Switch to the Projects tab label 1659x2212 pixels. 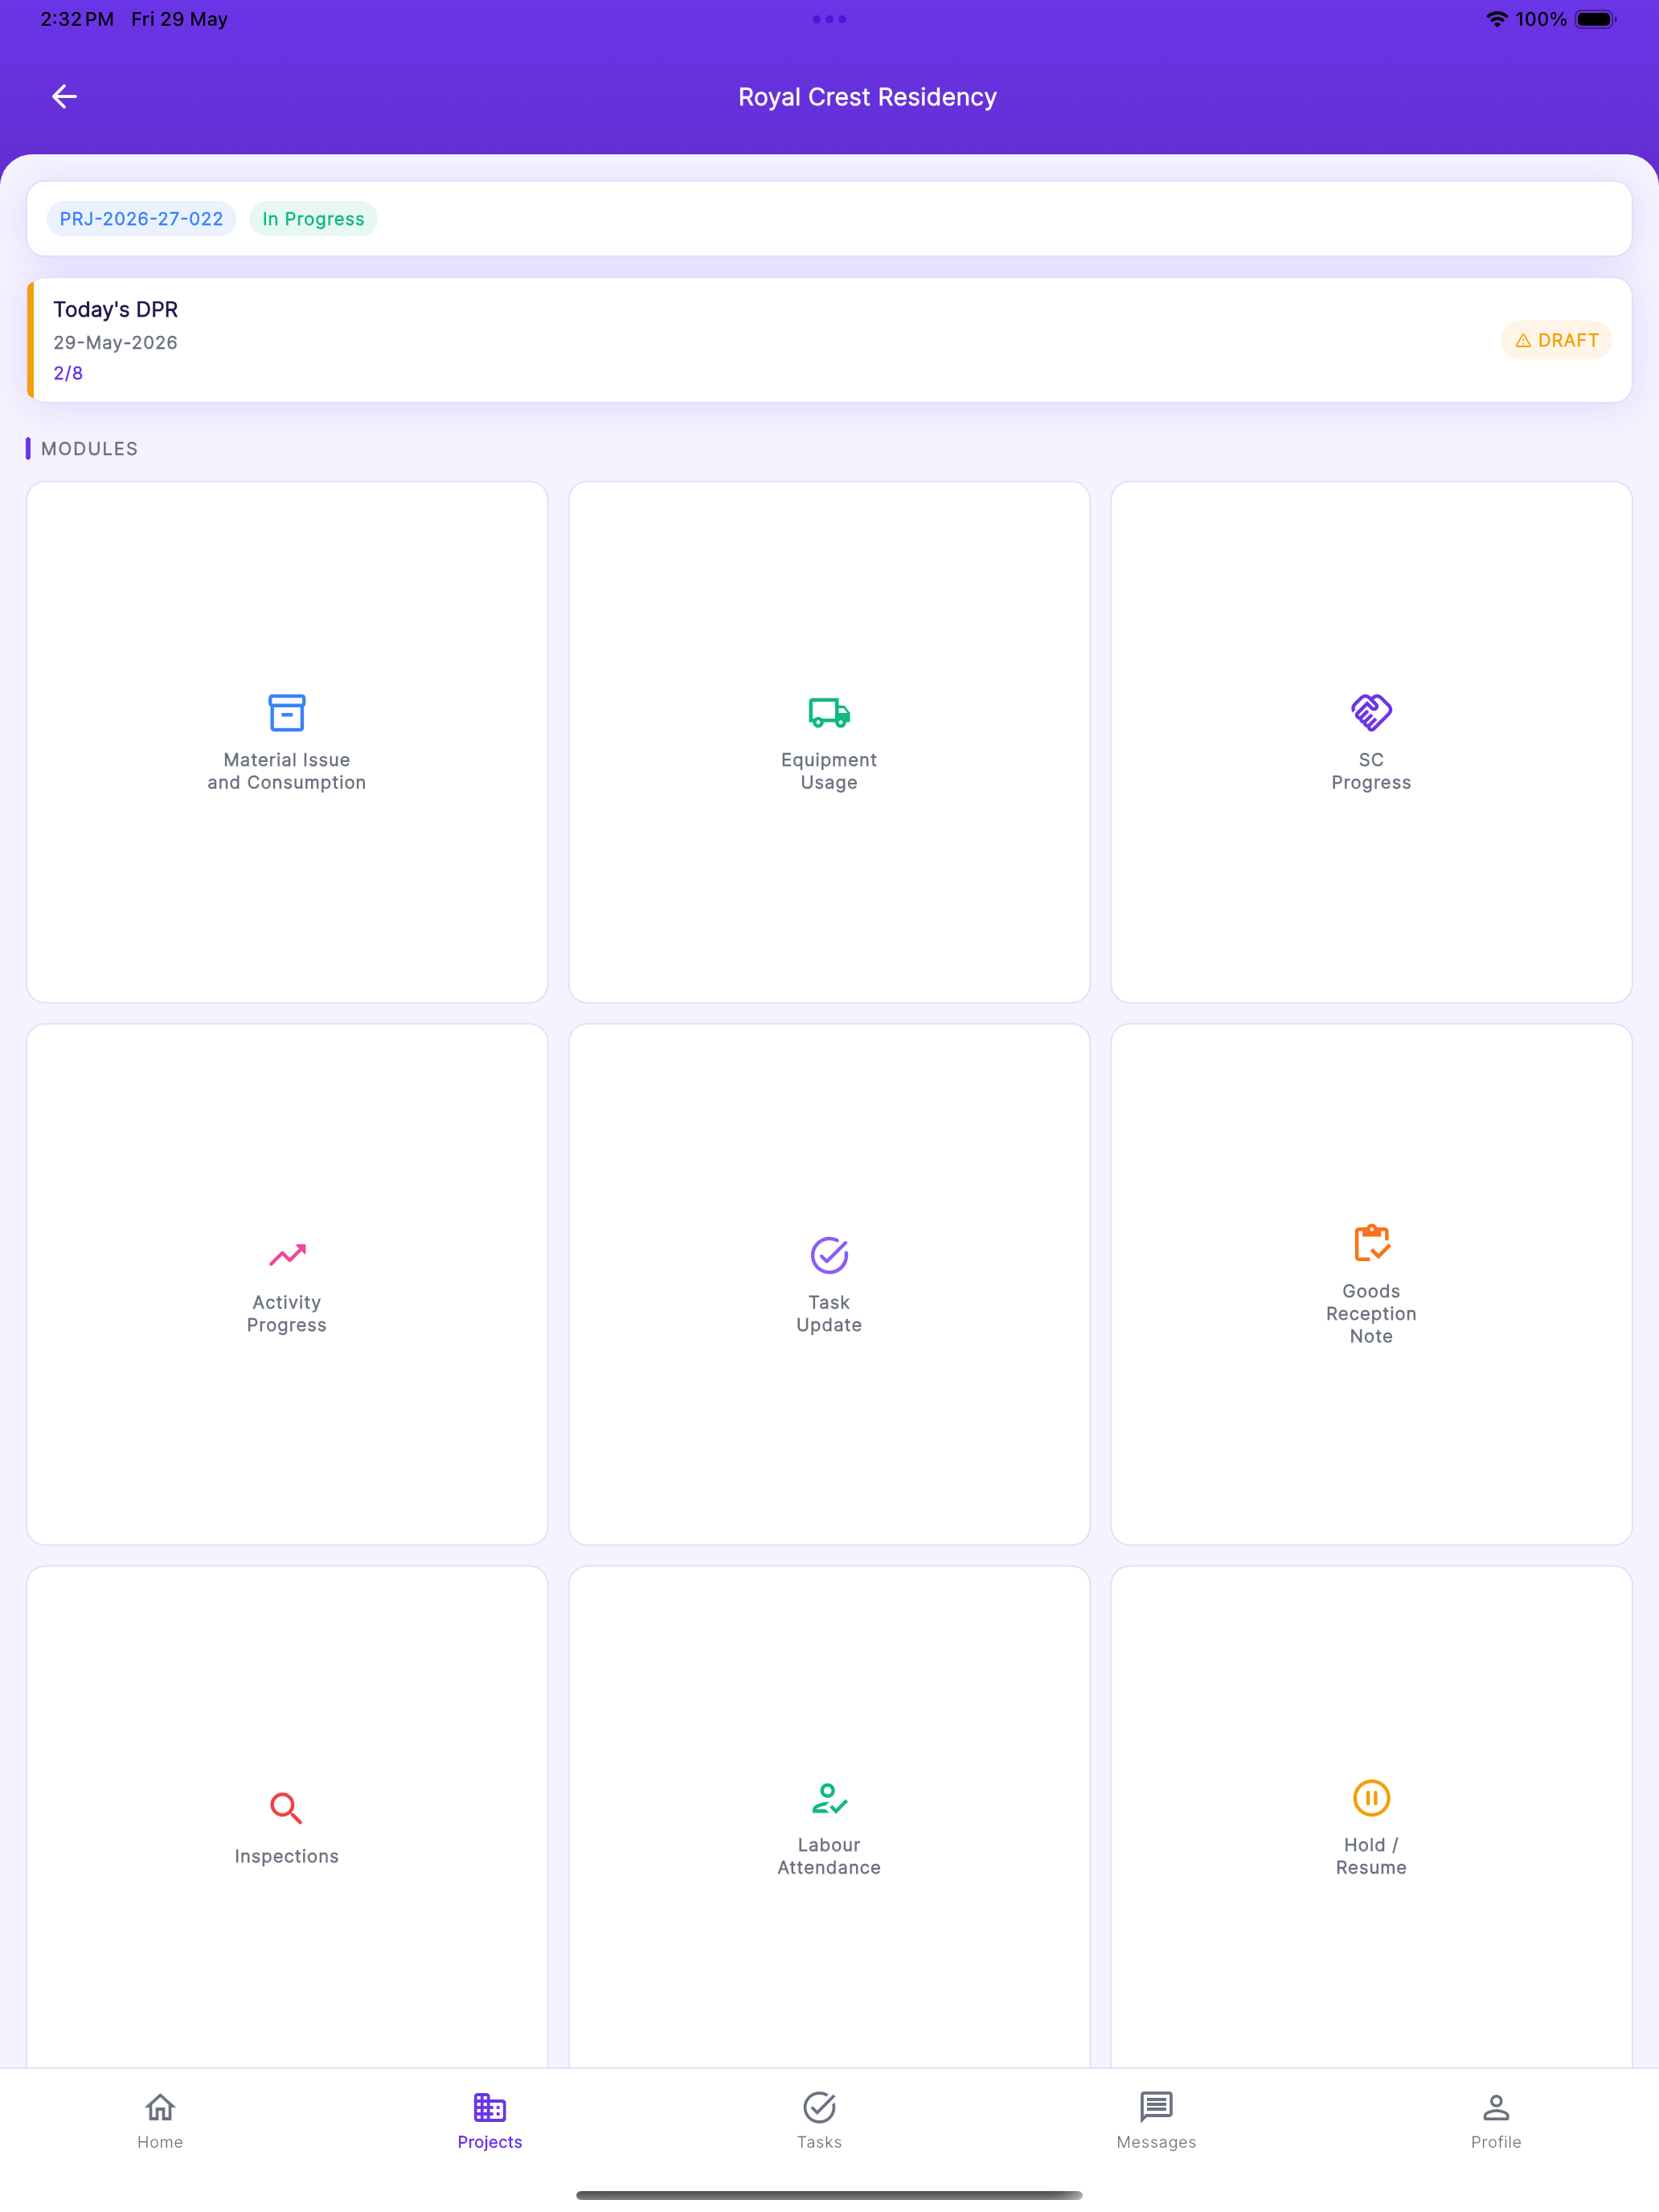[490, 2142]
